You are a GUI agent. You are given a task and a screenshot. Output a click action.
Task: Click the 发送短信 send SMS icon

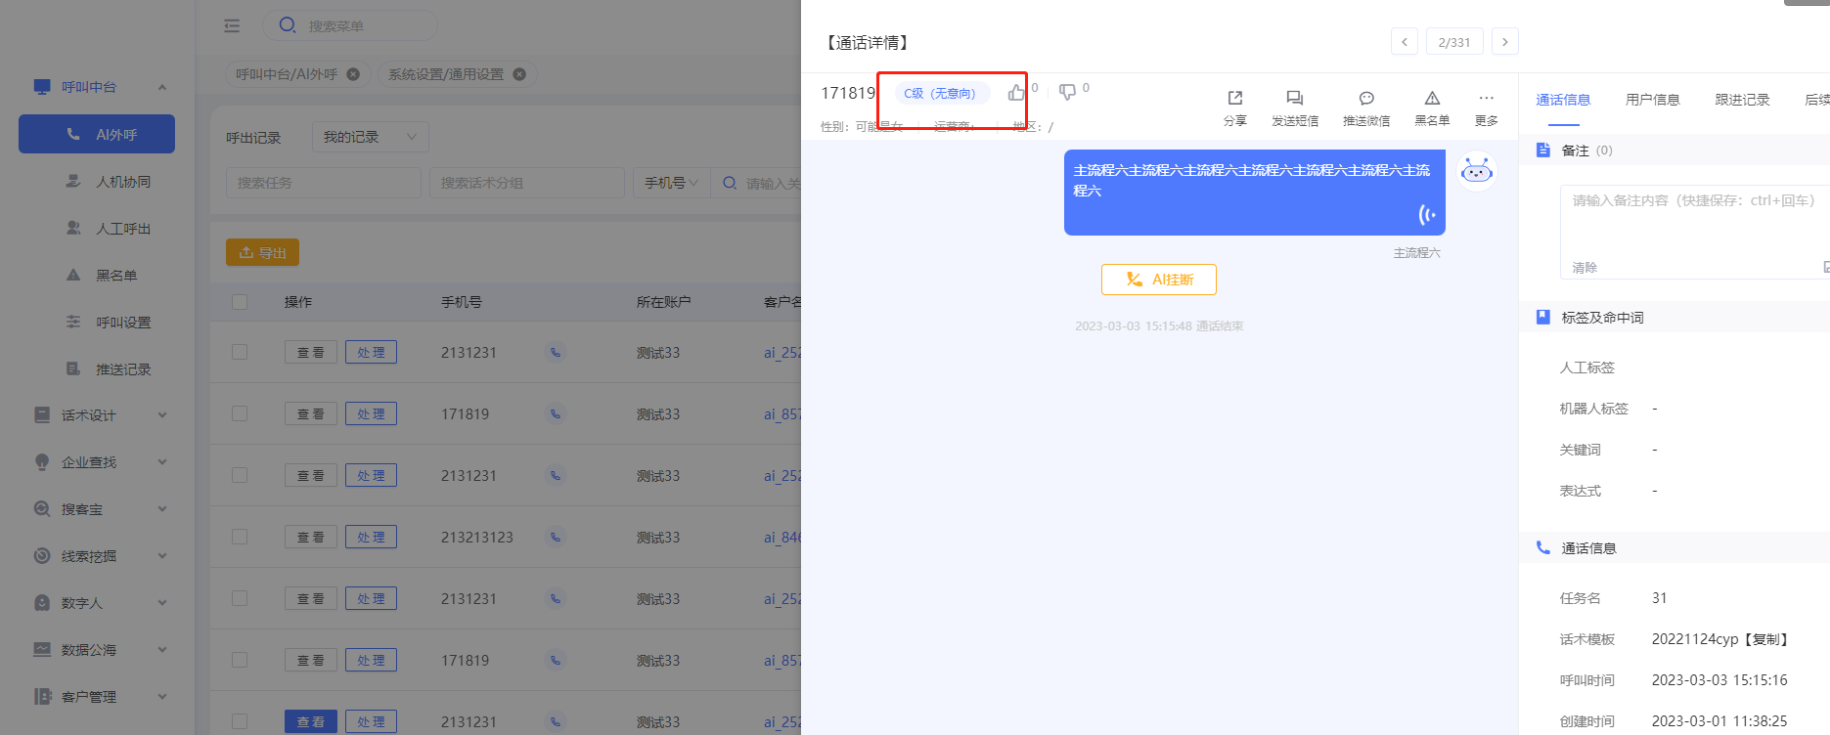(1294, 98)
